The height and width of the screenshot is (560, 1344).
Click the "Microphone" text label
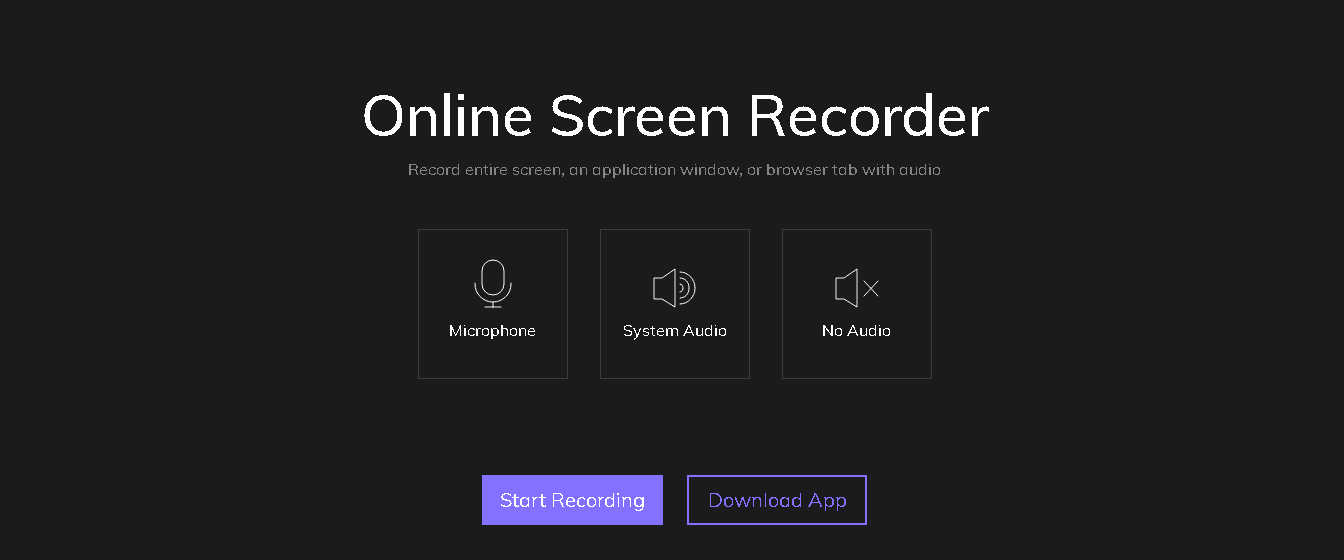(492, 331)
